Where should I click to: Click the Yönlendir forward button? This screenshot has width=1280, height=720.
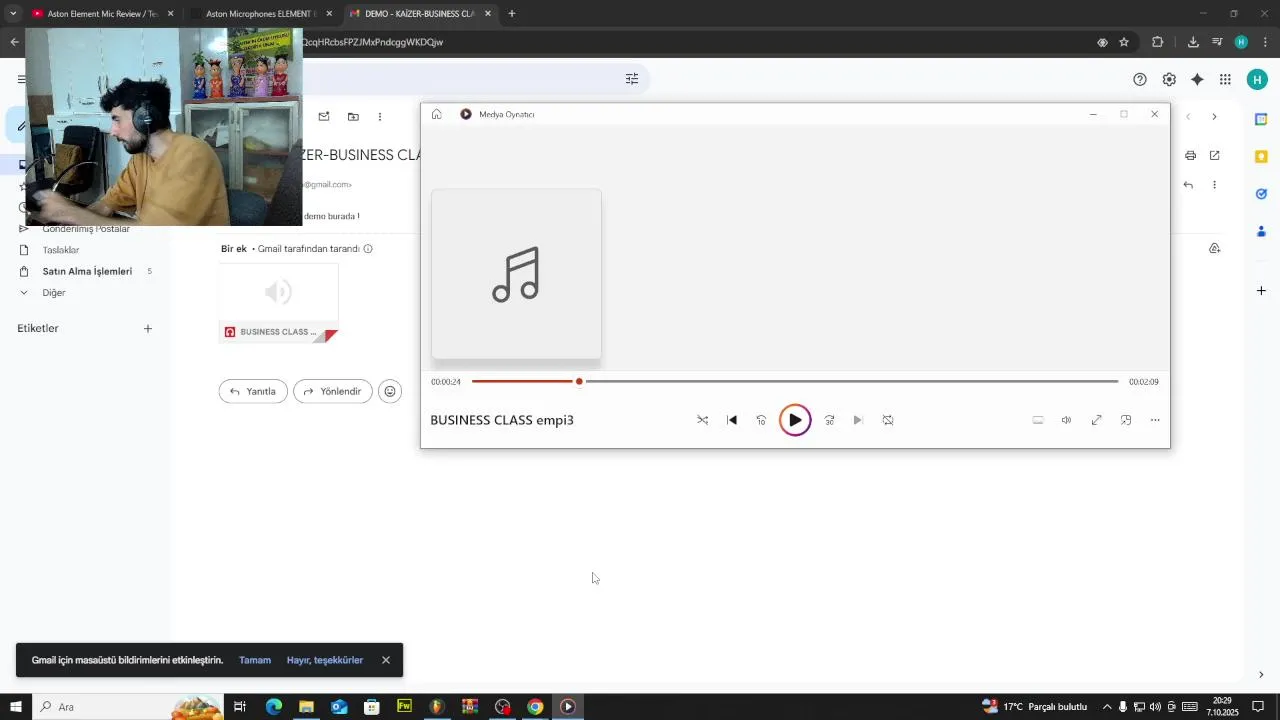click(333, 391)
